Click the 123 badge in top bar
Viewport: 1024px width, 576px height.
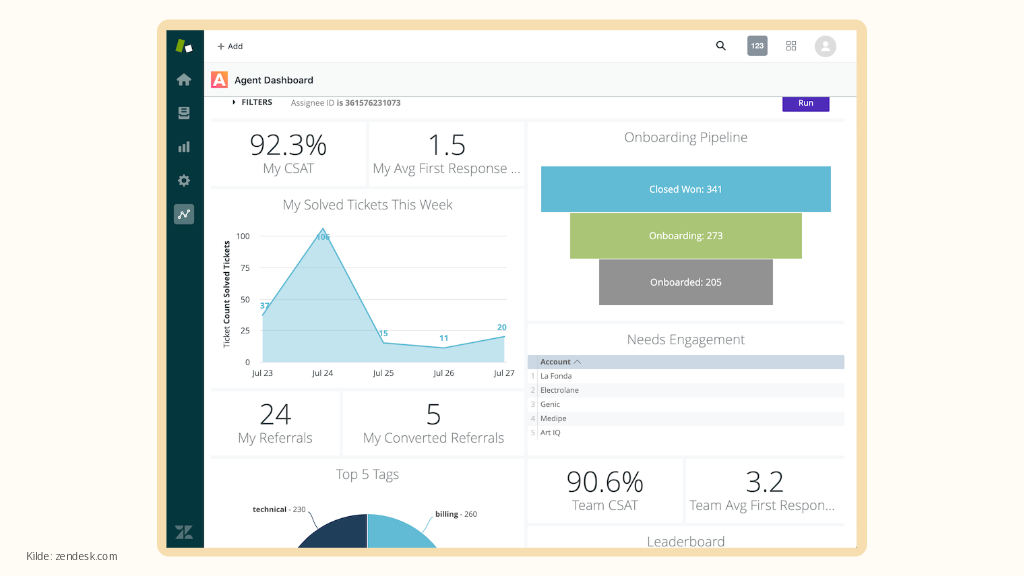click(757, 46)
